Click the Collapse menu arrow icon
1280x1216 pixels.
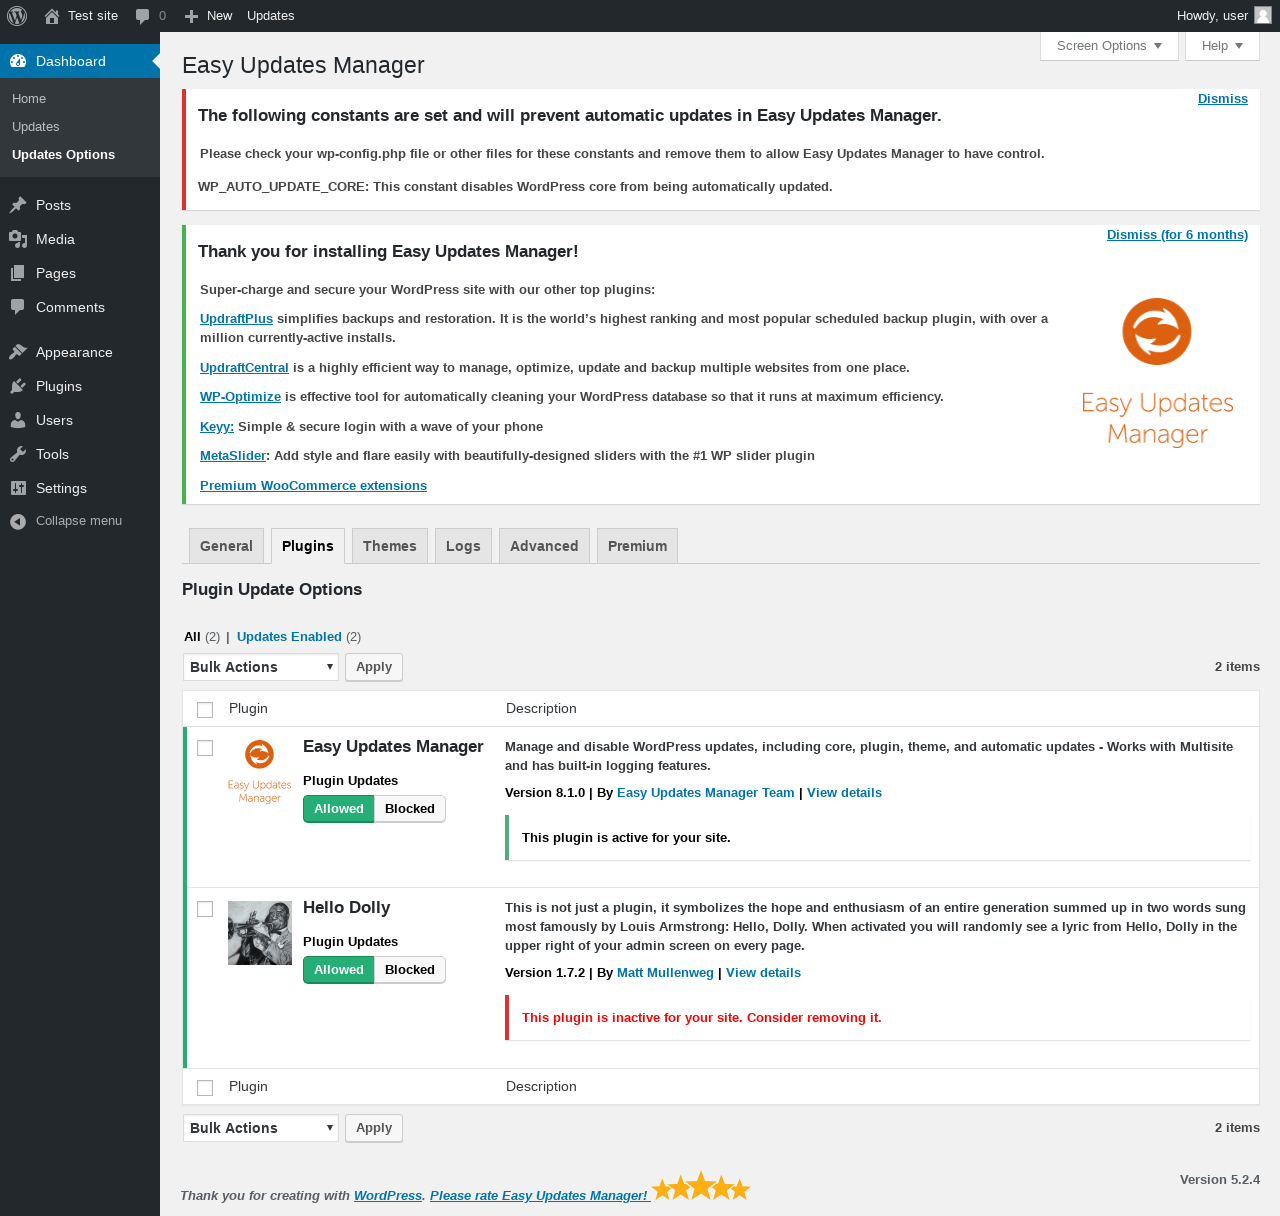click(x=18, y=521)
